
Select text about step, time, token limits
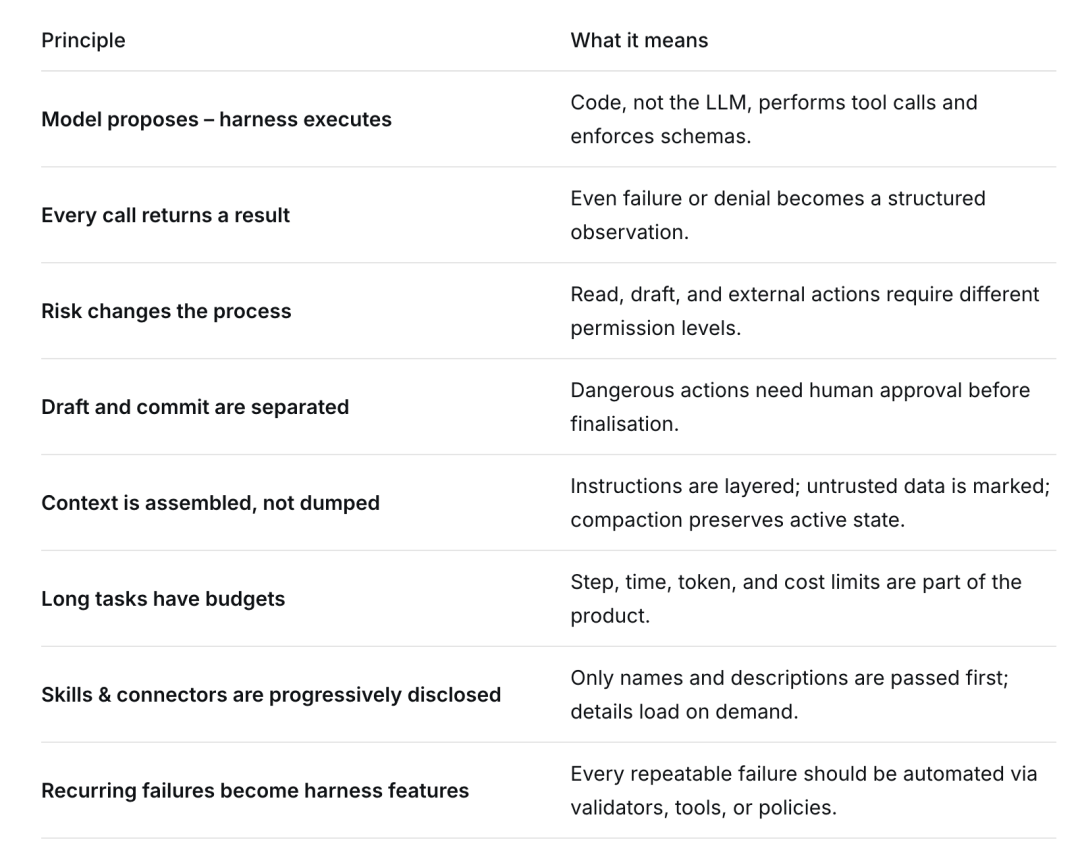tap(796, 599)
